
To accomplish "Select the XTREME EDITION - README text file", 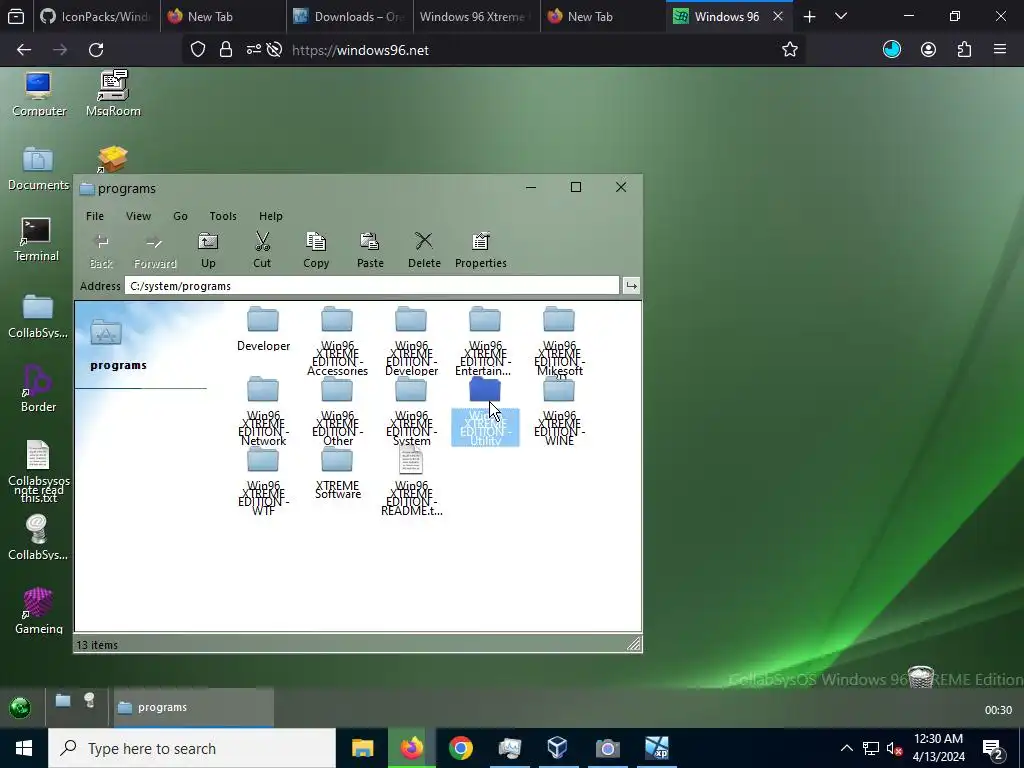I will [411, 482].
